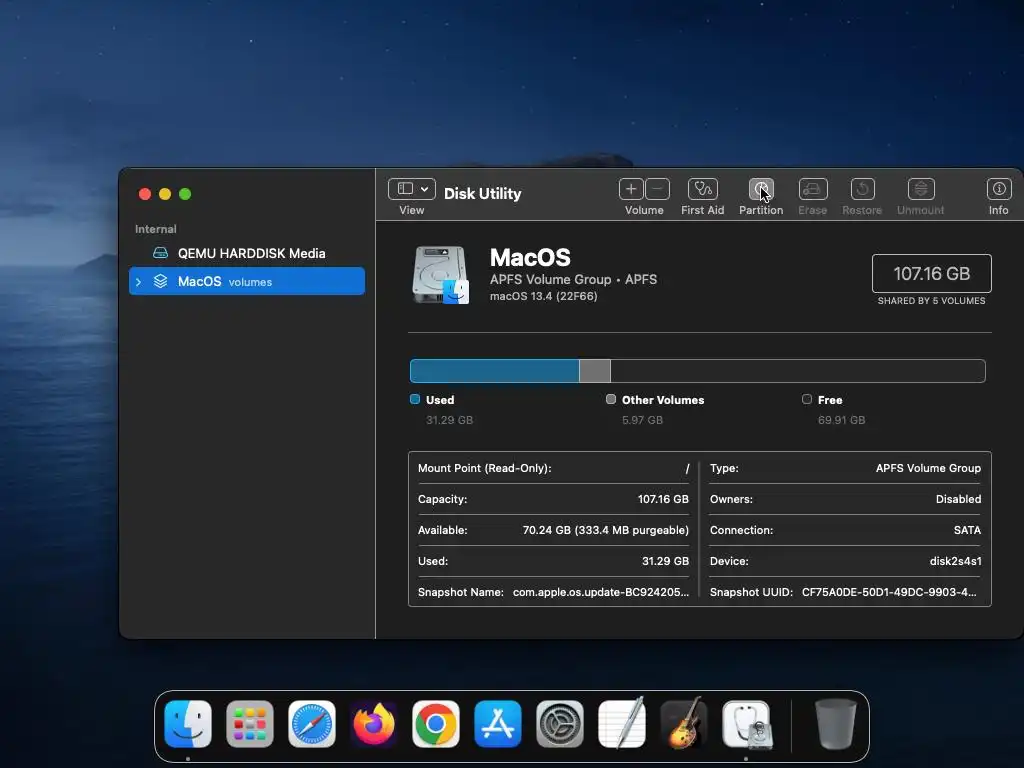The width and height of the screenshot is (1024, 768).
Task: Click the Unmount toolbar icon
Action: pyautogui.click(x=921, y=189)
